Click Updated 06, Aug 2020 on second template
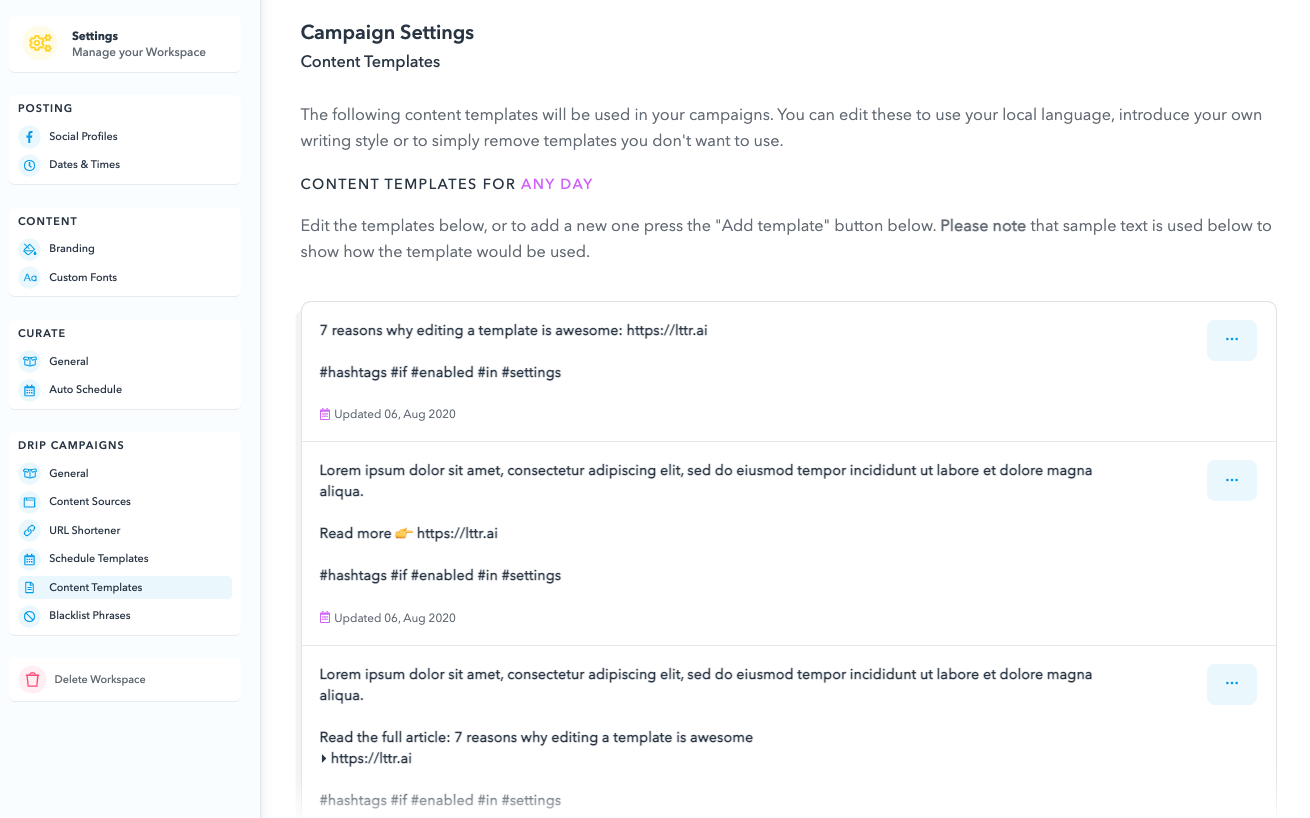This screenshot has width=1310, height=818. click(x=395, y=618)
